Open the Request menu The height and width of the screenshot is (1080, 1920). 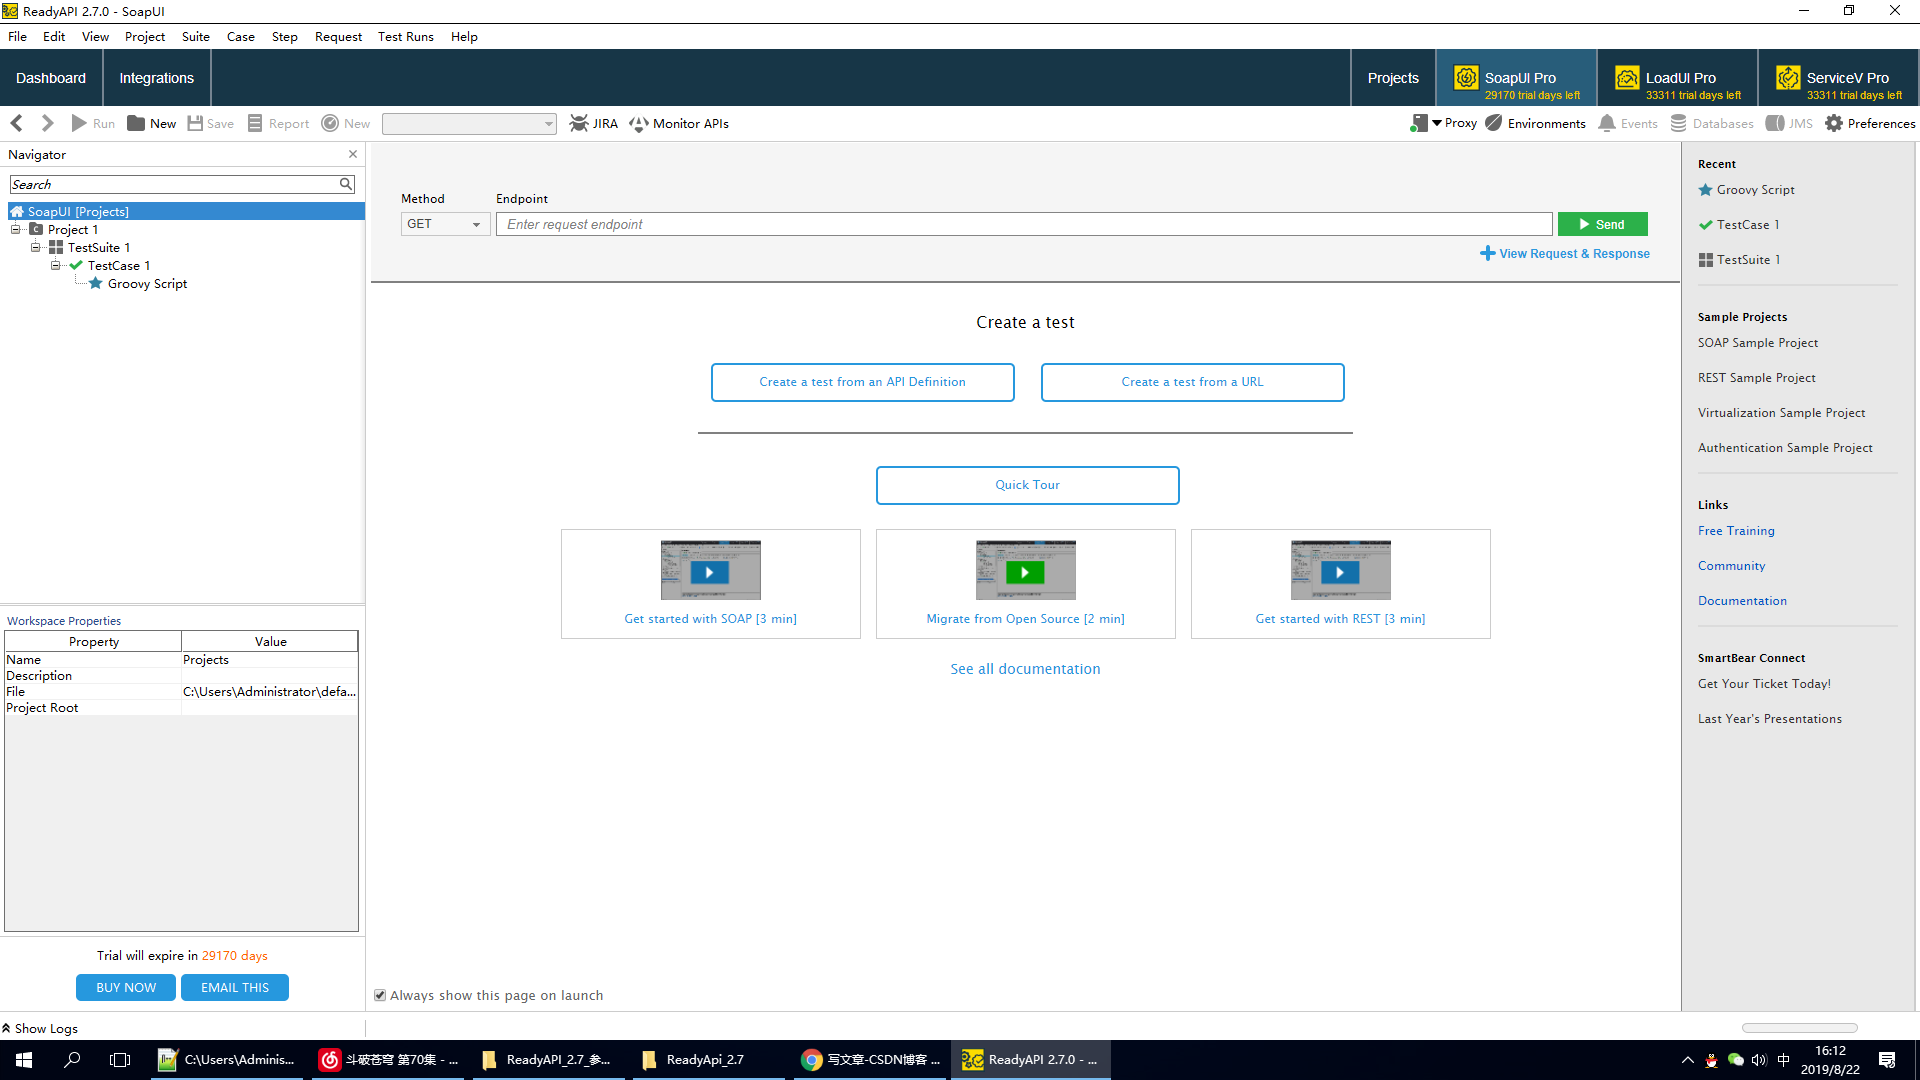[338, 37]
